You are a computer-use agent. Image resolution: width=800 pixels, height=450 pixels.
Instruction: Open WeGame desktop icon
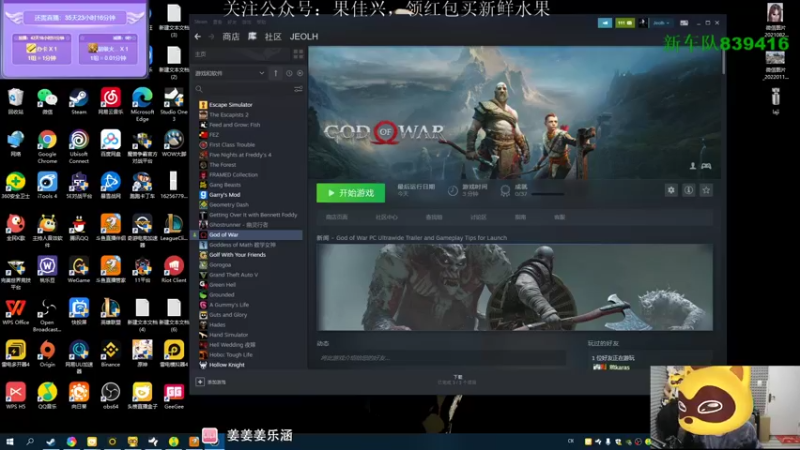tap(79, 269)
